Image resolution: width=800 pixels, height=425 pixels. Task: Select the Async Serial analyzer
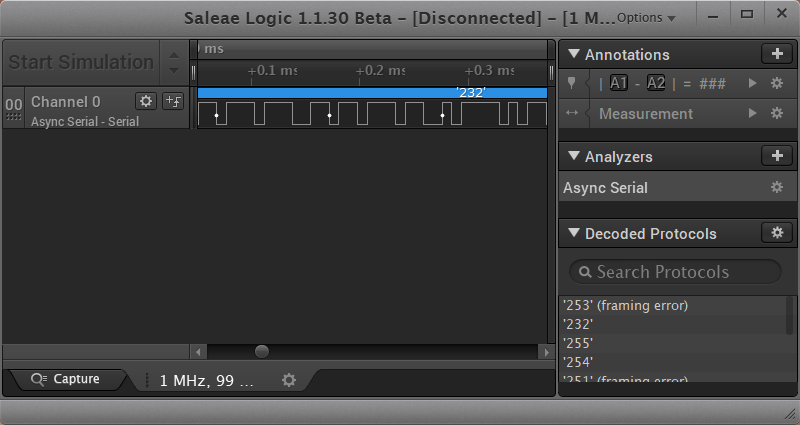678,187
